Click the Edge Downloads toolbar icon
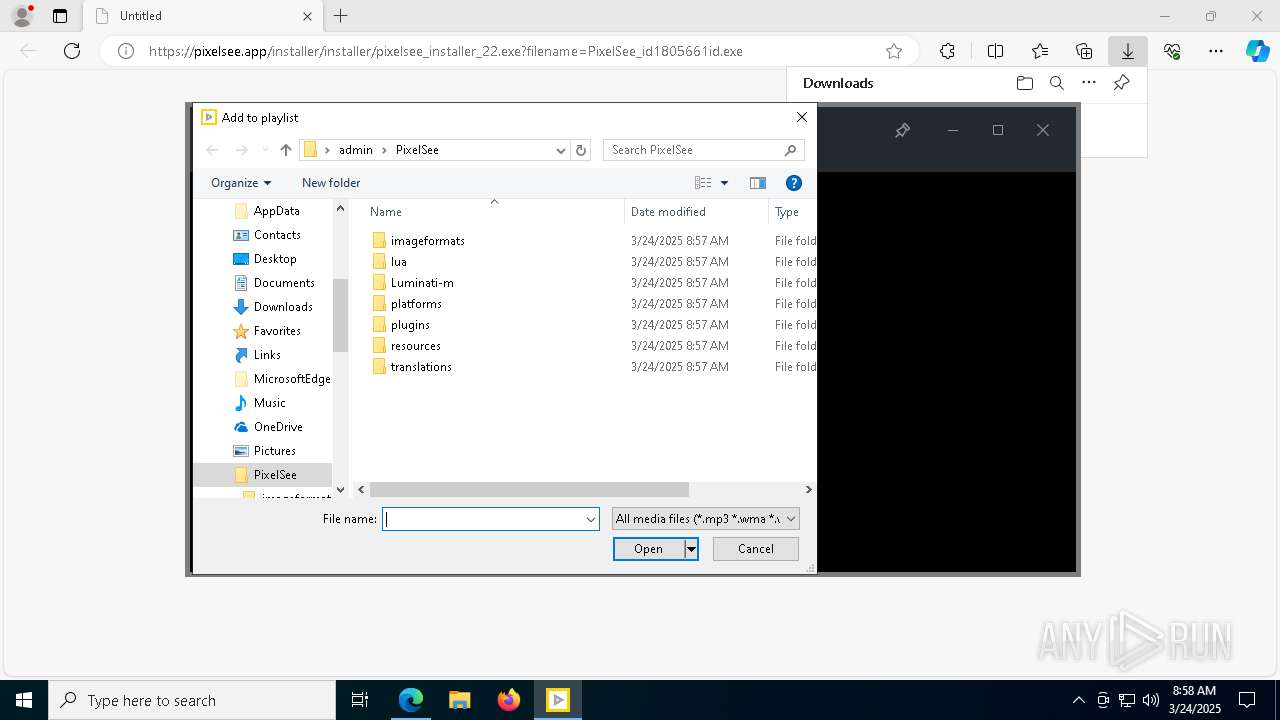Screen dimensions: 1280x720 pos(1128,51)
